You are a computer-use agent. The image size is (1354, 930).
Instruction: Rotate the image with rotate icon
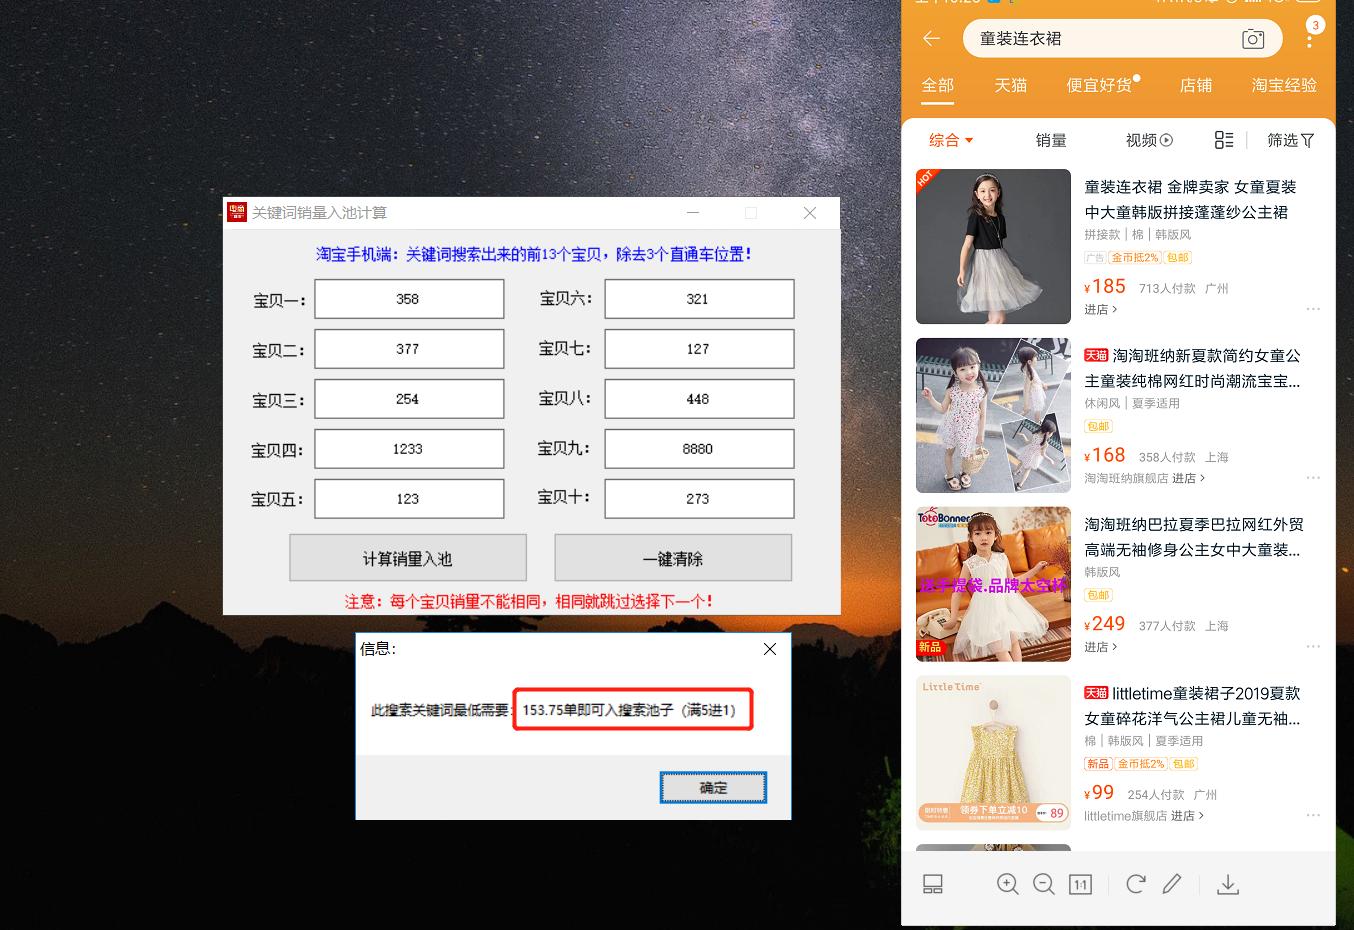[x=1135, y=884]
